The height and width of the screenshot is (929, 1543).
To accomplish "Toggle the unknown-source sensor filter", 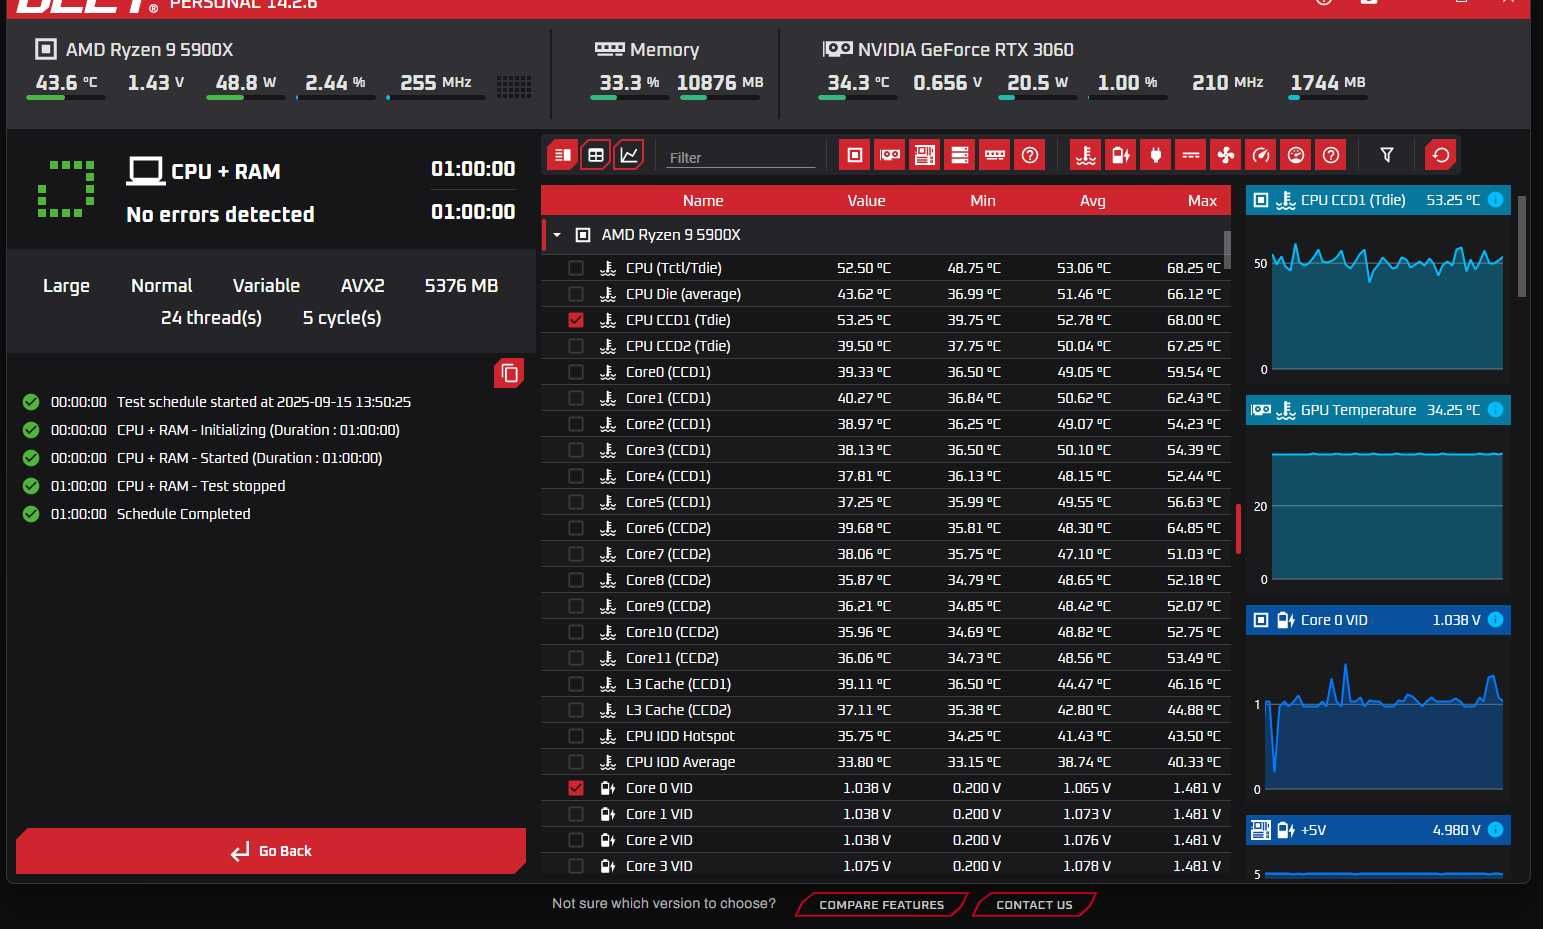I will pyautogui.click(x=1029, y=155).
